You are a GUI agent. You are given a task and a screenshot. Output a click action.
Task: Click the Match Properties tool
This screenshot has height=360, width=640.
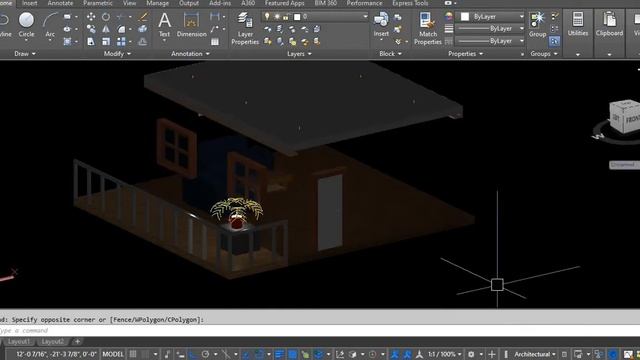[x=427, y=28]
